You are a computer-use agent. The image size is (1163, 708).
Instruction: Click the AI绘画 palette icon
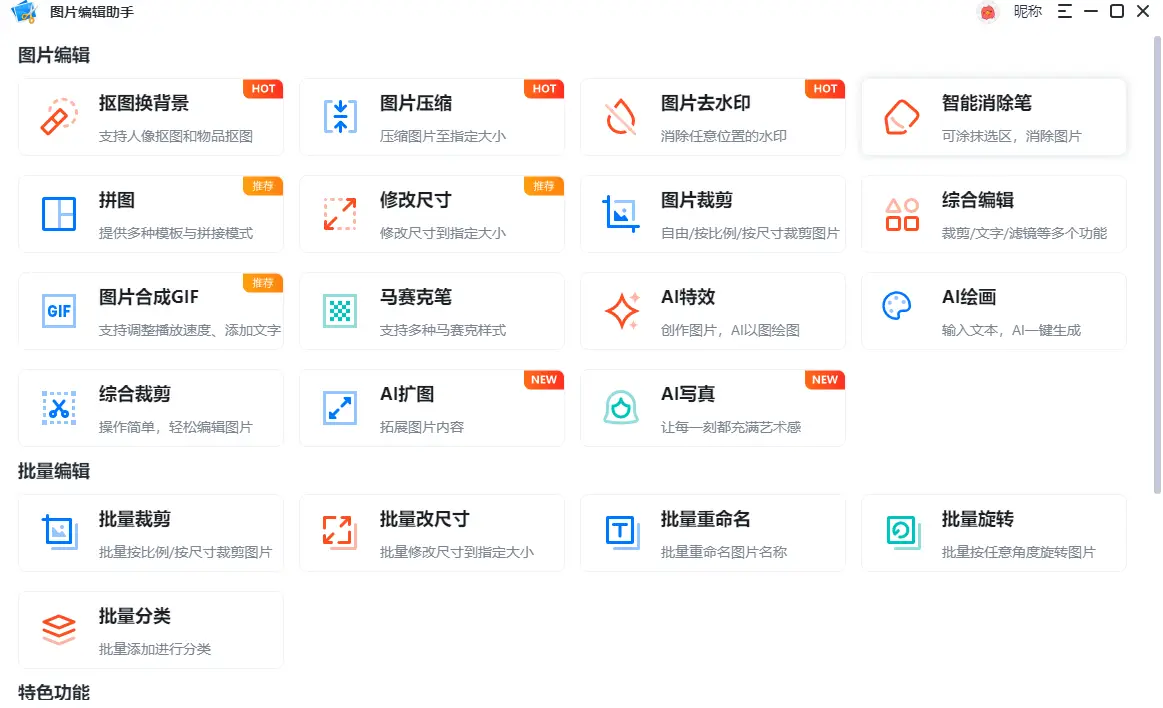pyautogui.click(x=897, y=305)
